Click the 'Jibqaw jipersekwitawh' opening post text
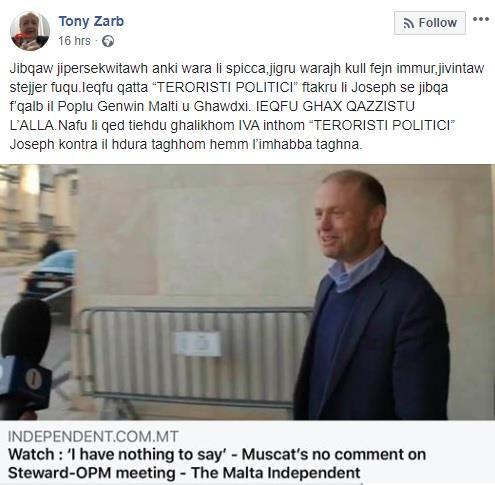Screen dimensions: 495x485 [x=78, y=68]
